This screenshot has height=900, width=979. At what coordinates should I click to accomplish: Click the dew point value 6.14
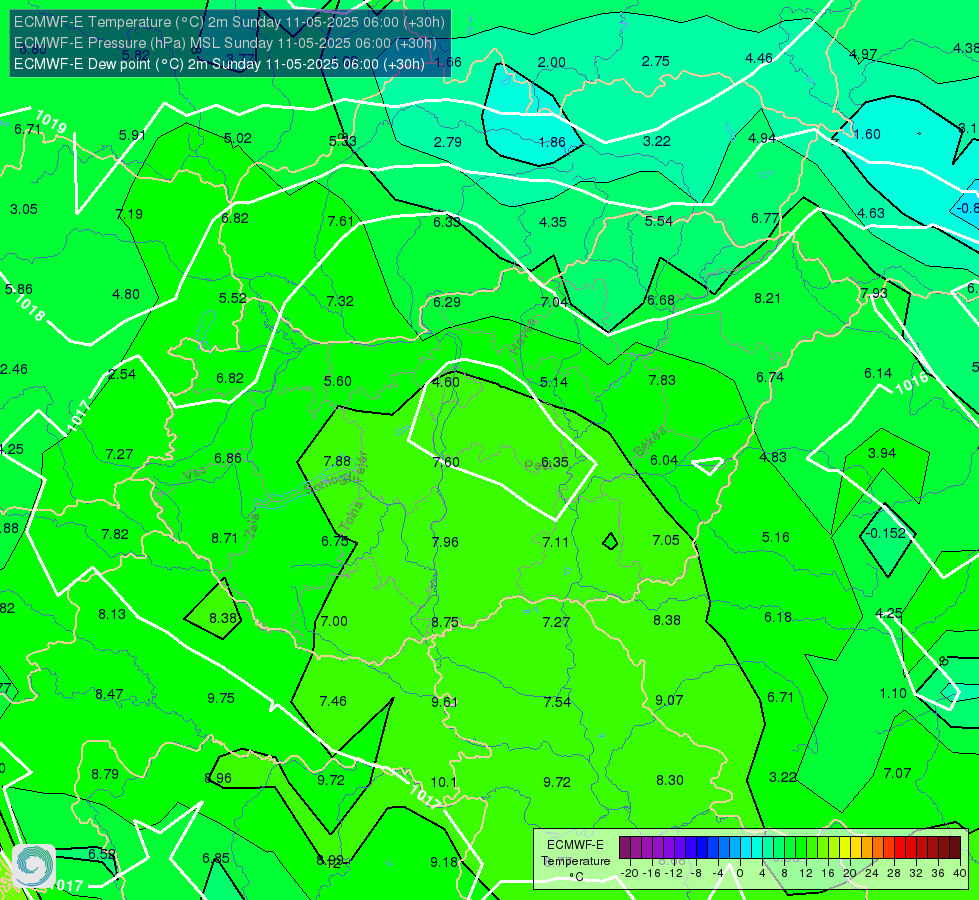[x=878, y=373]
